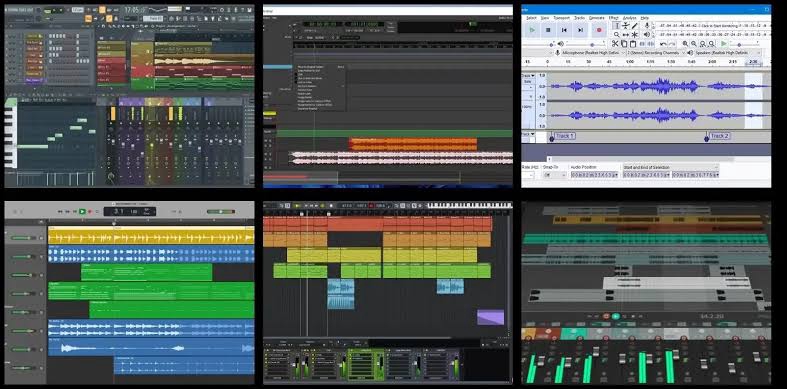Click the red Record button in GarageBand
Screen dimensions: 787x389
click(x=90, y=212)
